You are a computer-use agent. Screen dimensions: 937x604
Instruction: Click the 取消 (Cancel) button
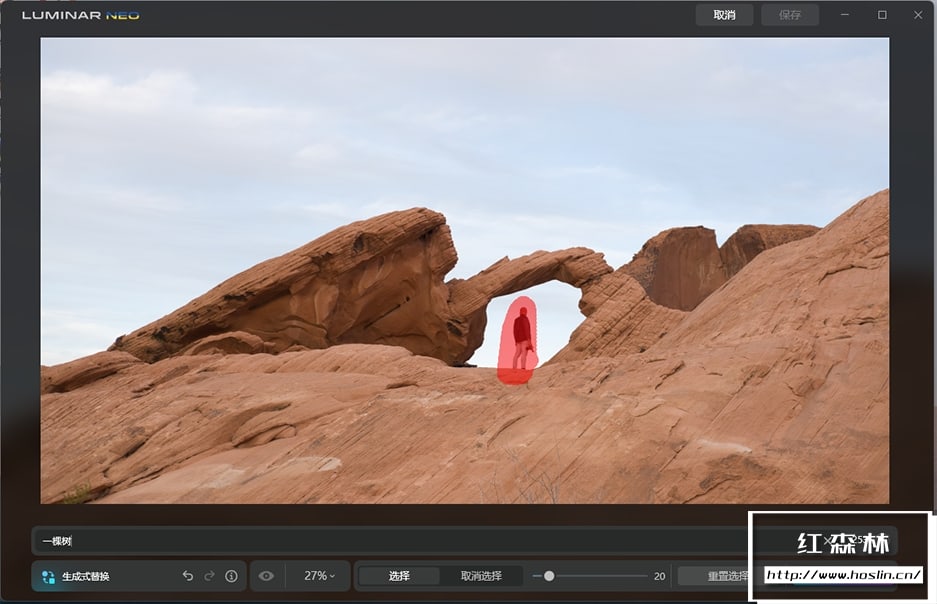724,15
